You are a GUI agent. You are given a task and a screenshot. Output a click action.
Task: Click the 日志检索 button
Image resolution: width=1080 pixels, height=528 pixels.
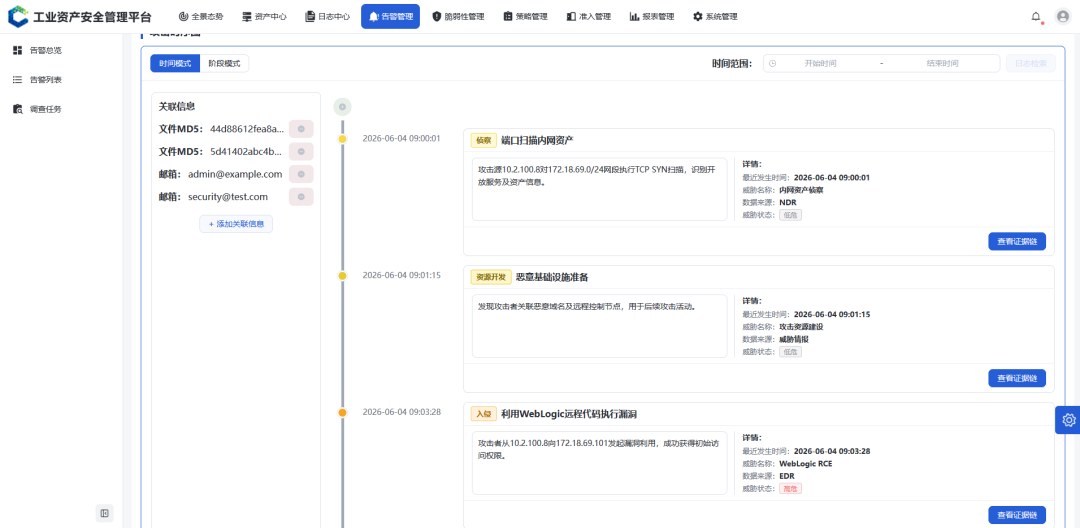pyautogui.click(x=1030, y=63)
